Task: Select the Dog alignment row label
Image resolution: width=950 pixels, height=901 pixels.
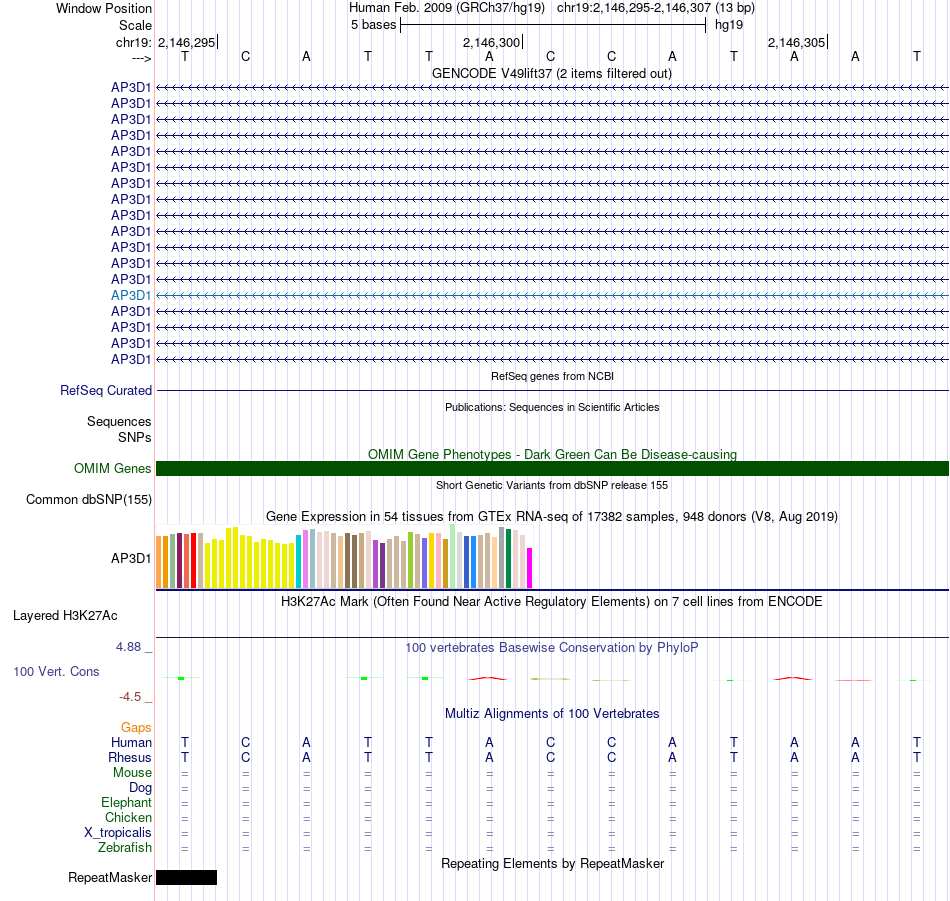Action: pos(140,787)
